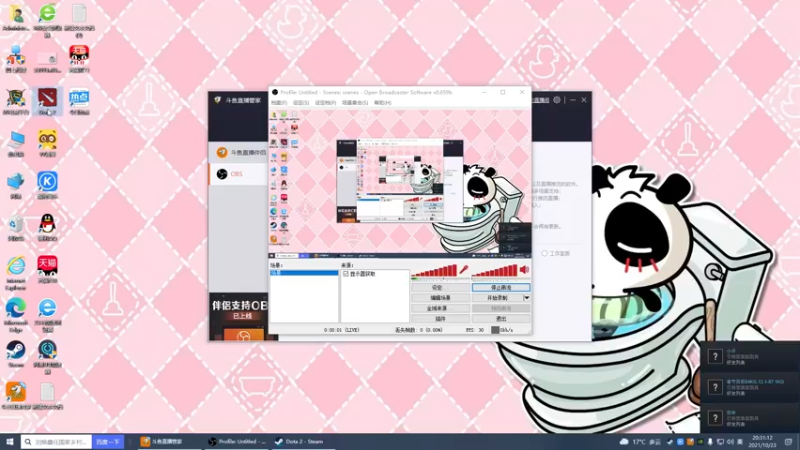
Task: Open the settings gear in Douyu manager title bar
Action: click(x=557, y=100)
